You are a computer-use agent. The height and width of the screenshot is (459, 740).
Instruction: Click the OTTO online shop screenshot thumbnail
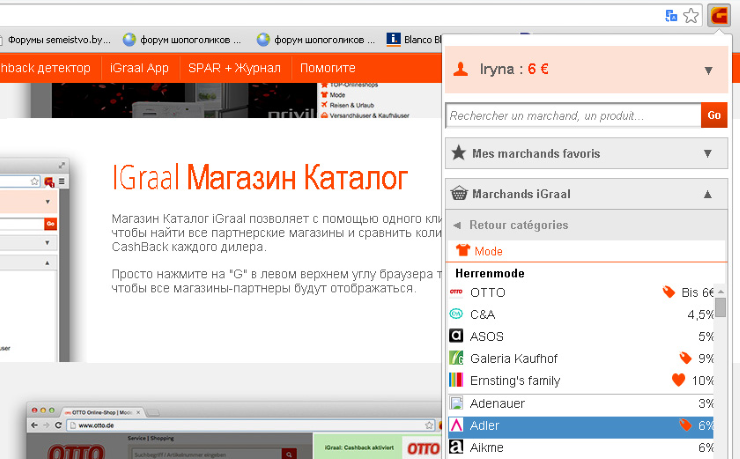tap(235, 430)
